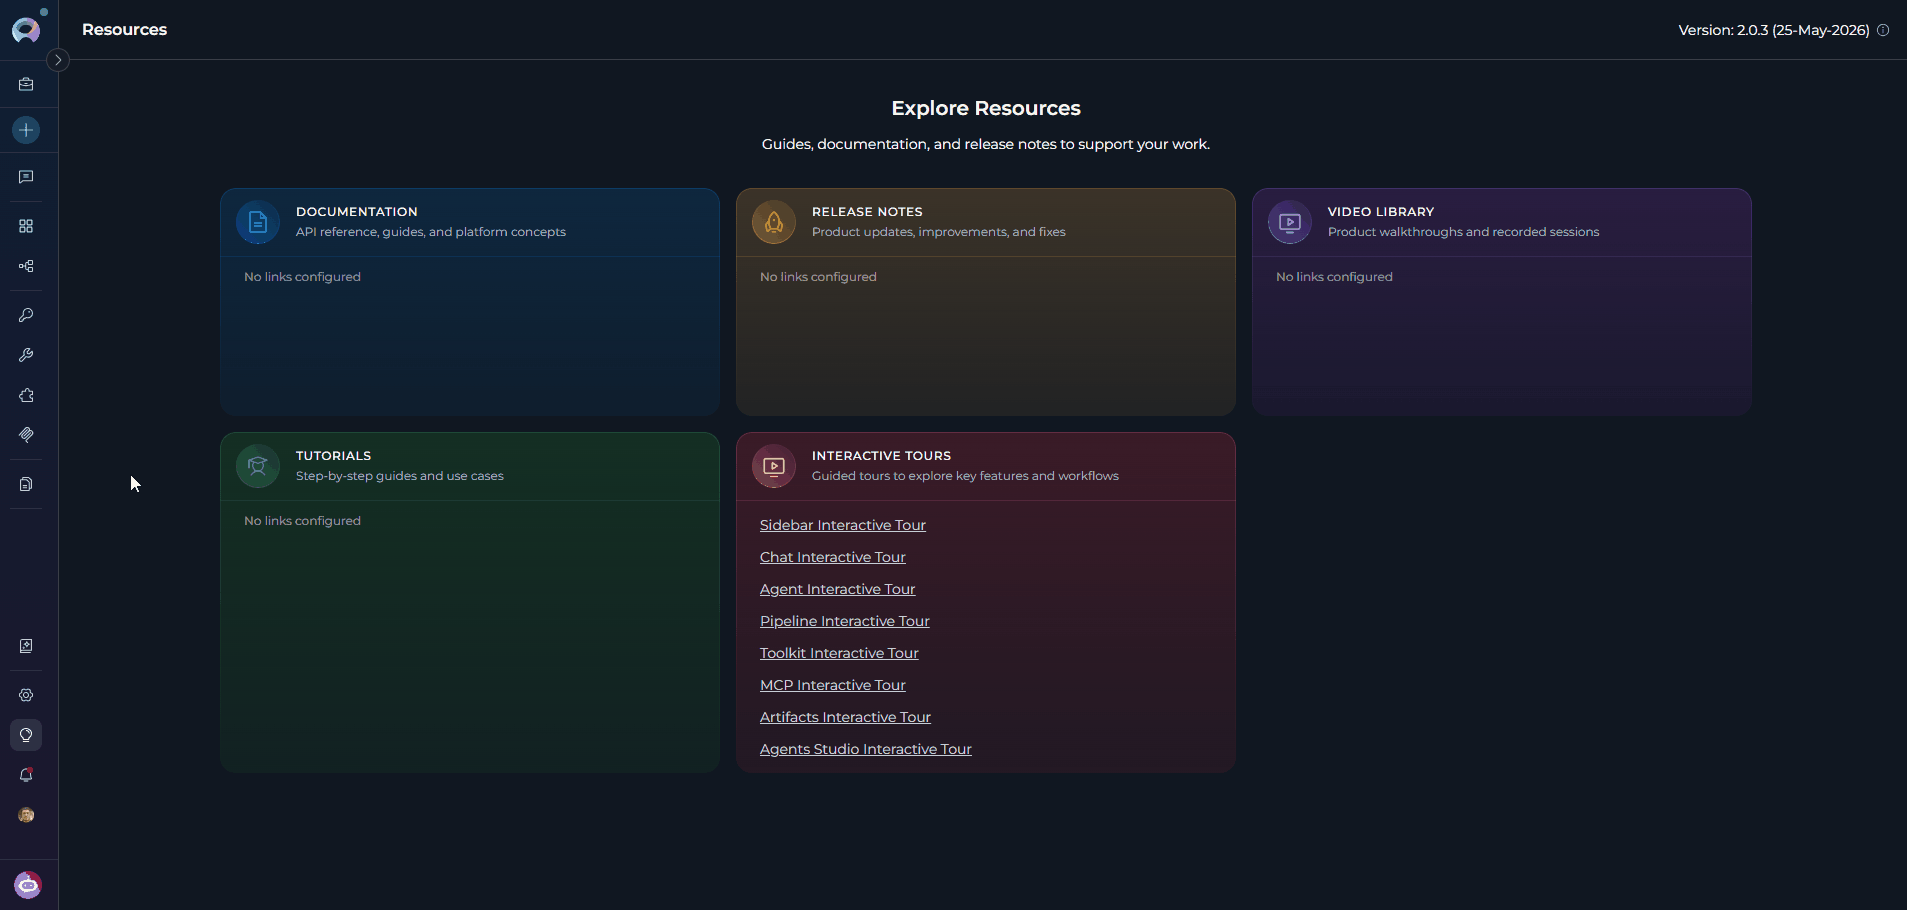Click the Video Library play icon
The height and width of the screenshot is (910, 1907).
[1290, 222]
